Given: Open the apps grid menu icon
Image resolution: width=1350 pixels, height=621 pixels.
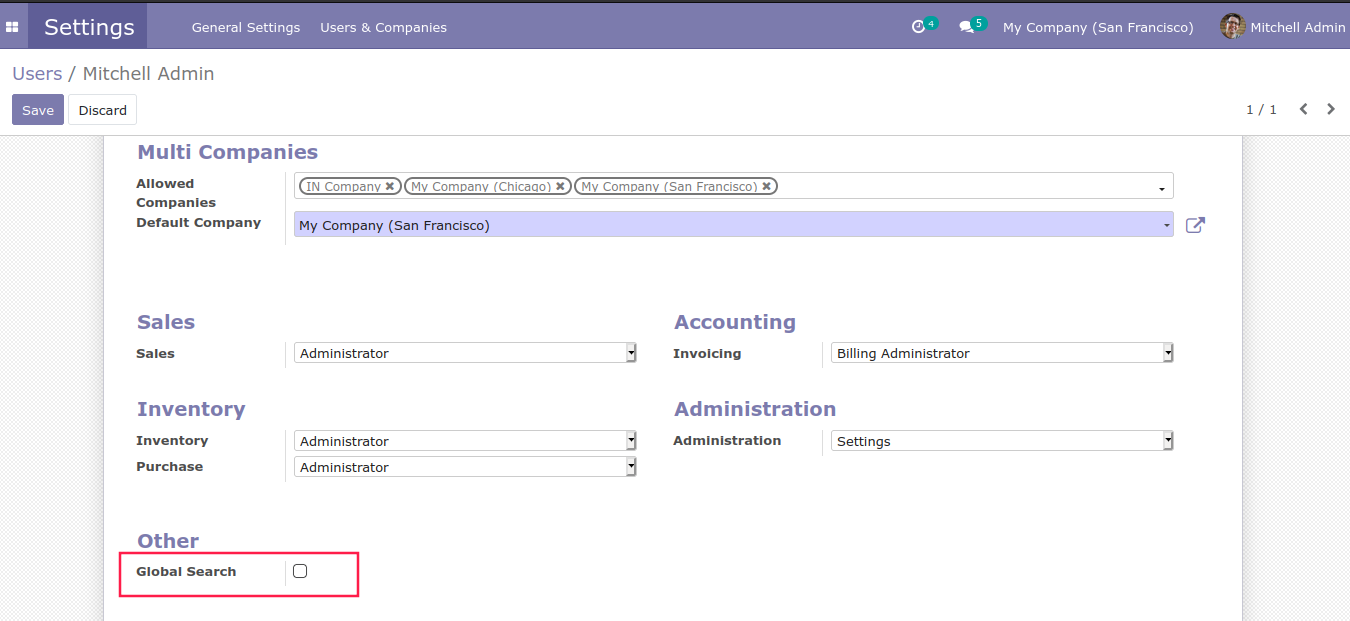Looking at the screenshot, I should [x=13, y=27].
